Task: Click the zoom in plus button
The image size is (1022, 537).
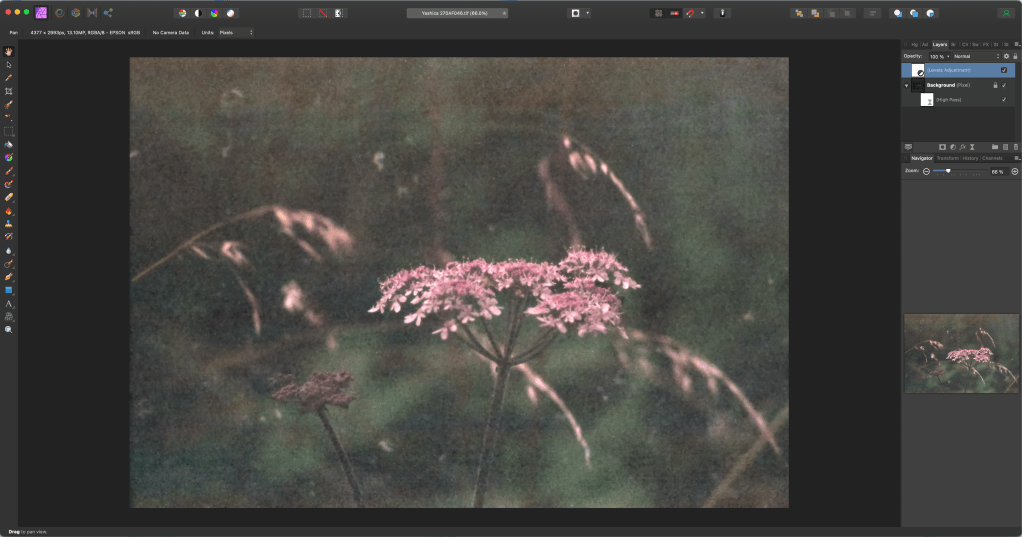Action: pyautogui.click(x=1015, y=172)
